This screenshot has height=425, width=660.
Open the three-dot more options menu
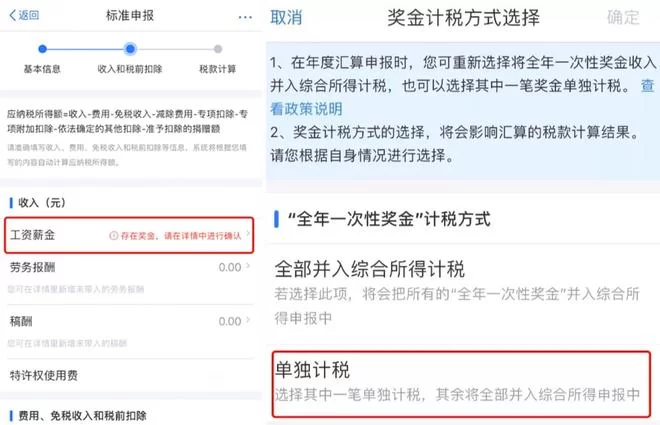245,17
